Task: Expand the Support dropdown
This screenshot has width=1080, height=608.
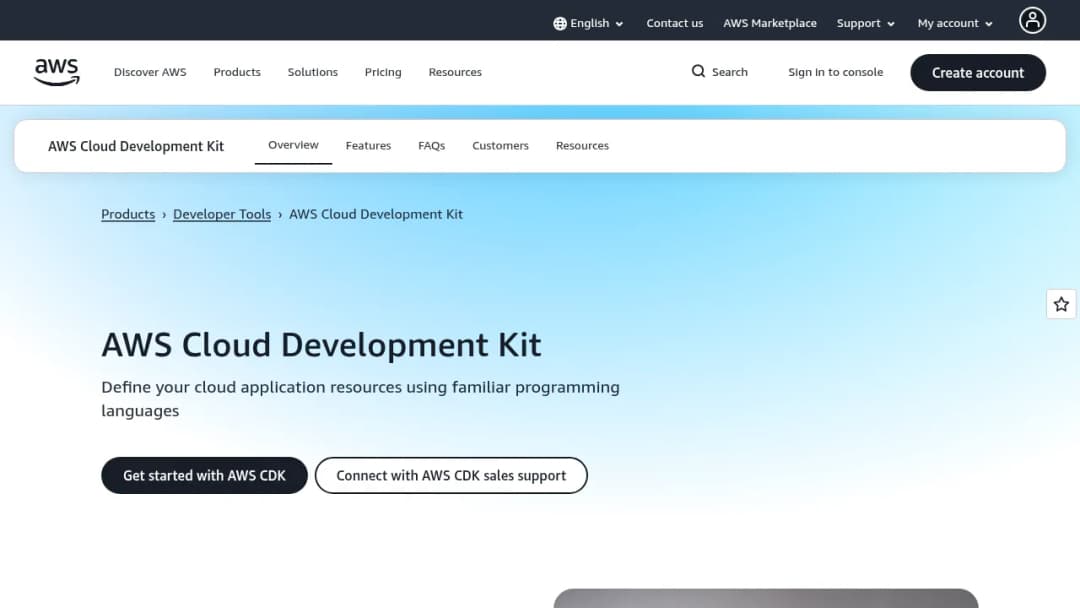Action: pos(865,23)
